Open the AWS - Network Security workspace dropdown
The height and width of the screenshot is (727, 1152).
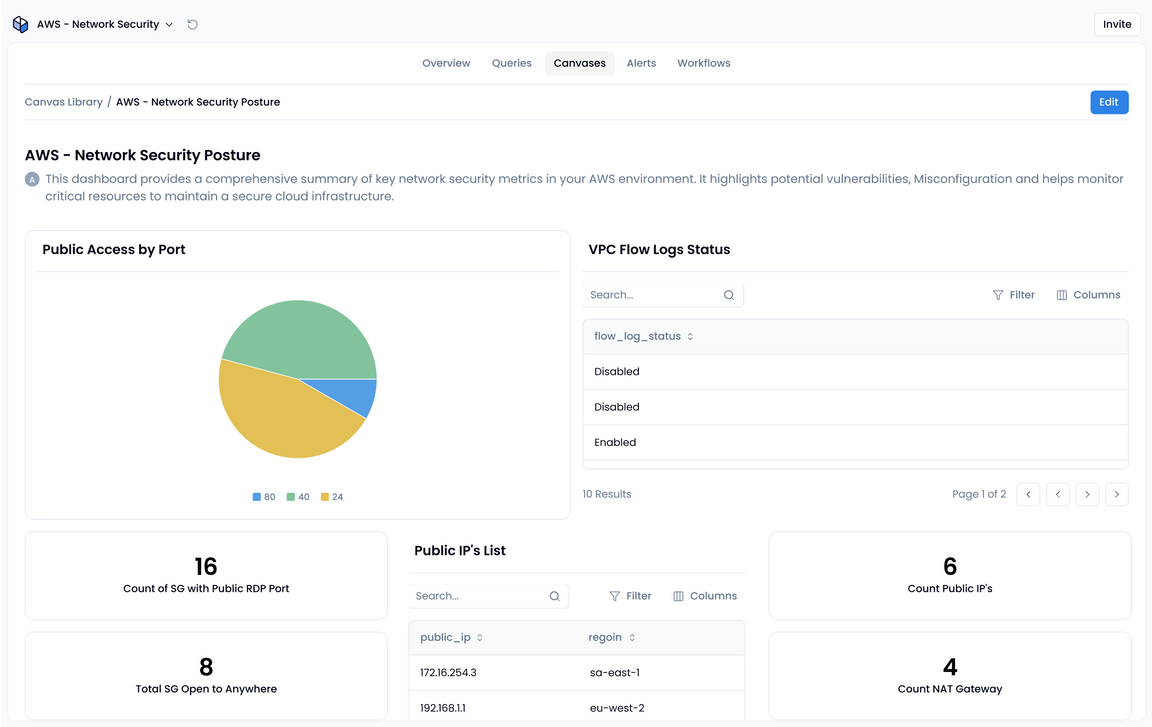[x=105, y=24]
